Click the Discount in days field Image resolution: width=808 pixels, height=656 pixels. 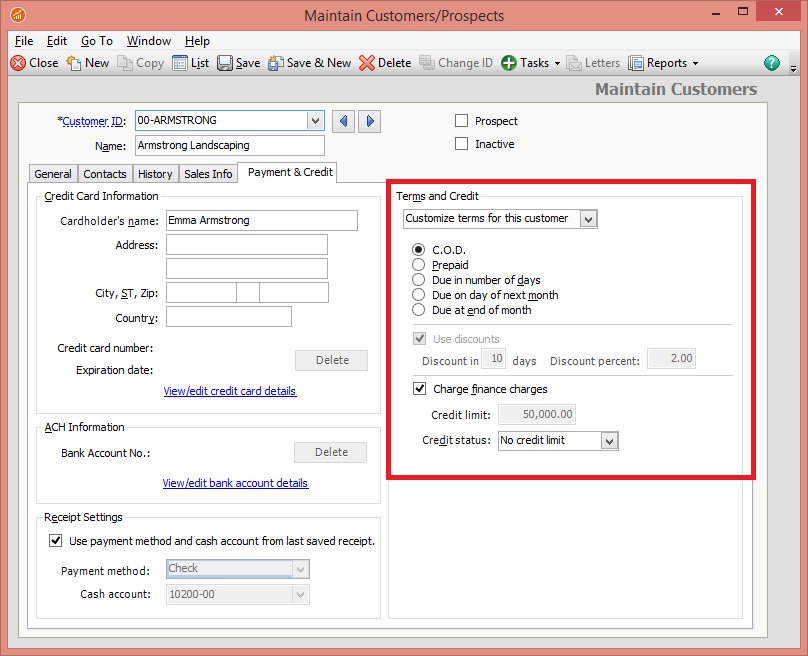pos(493,359)
